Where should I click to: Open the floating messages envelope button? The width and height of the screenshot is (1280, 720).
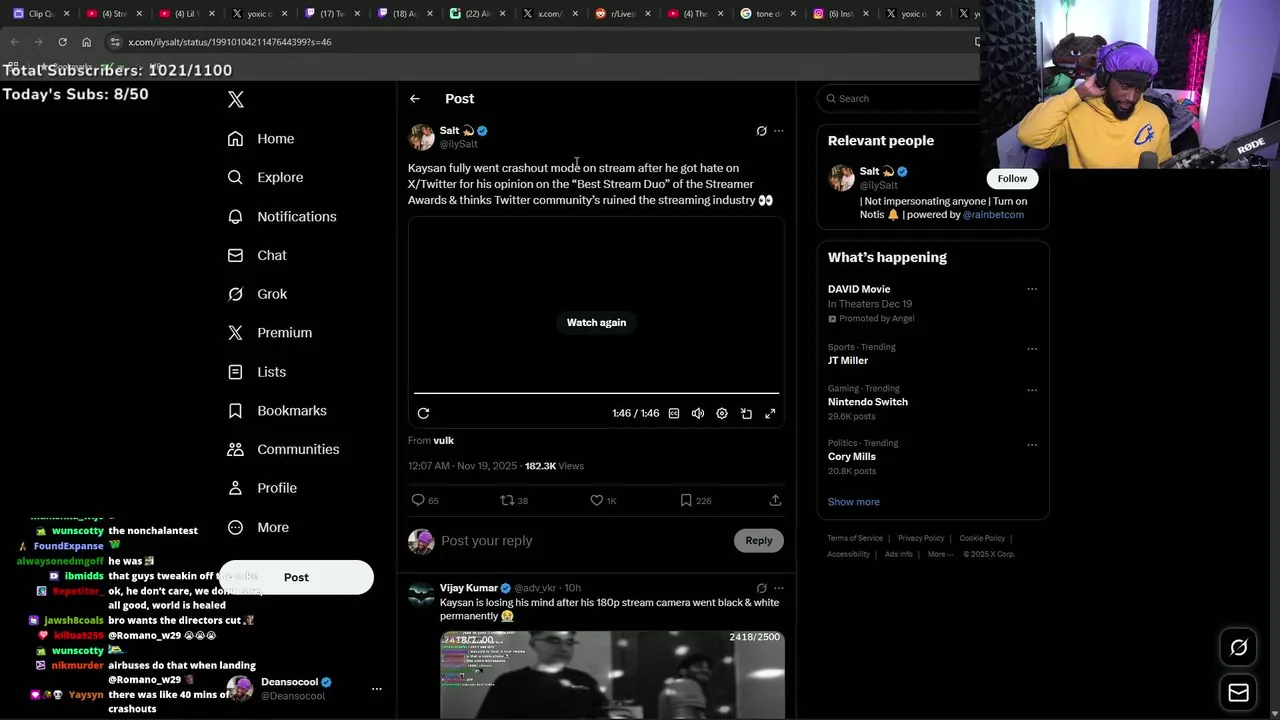1239,692
